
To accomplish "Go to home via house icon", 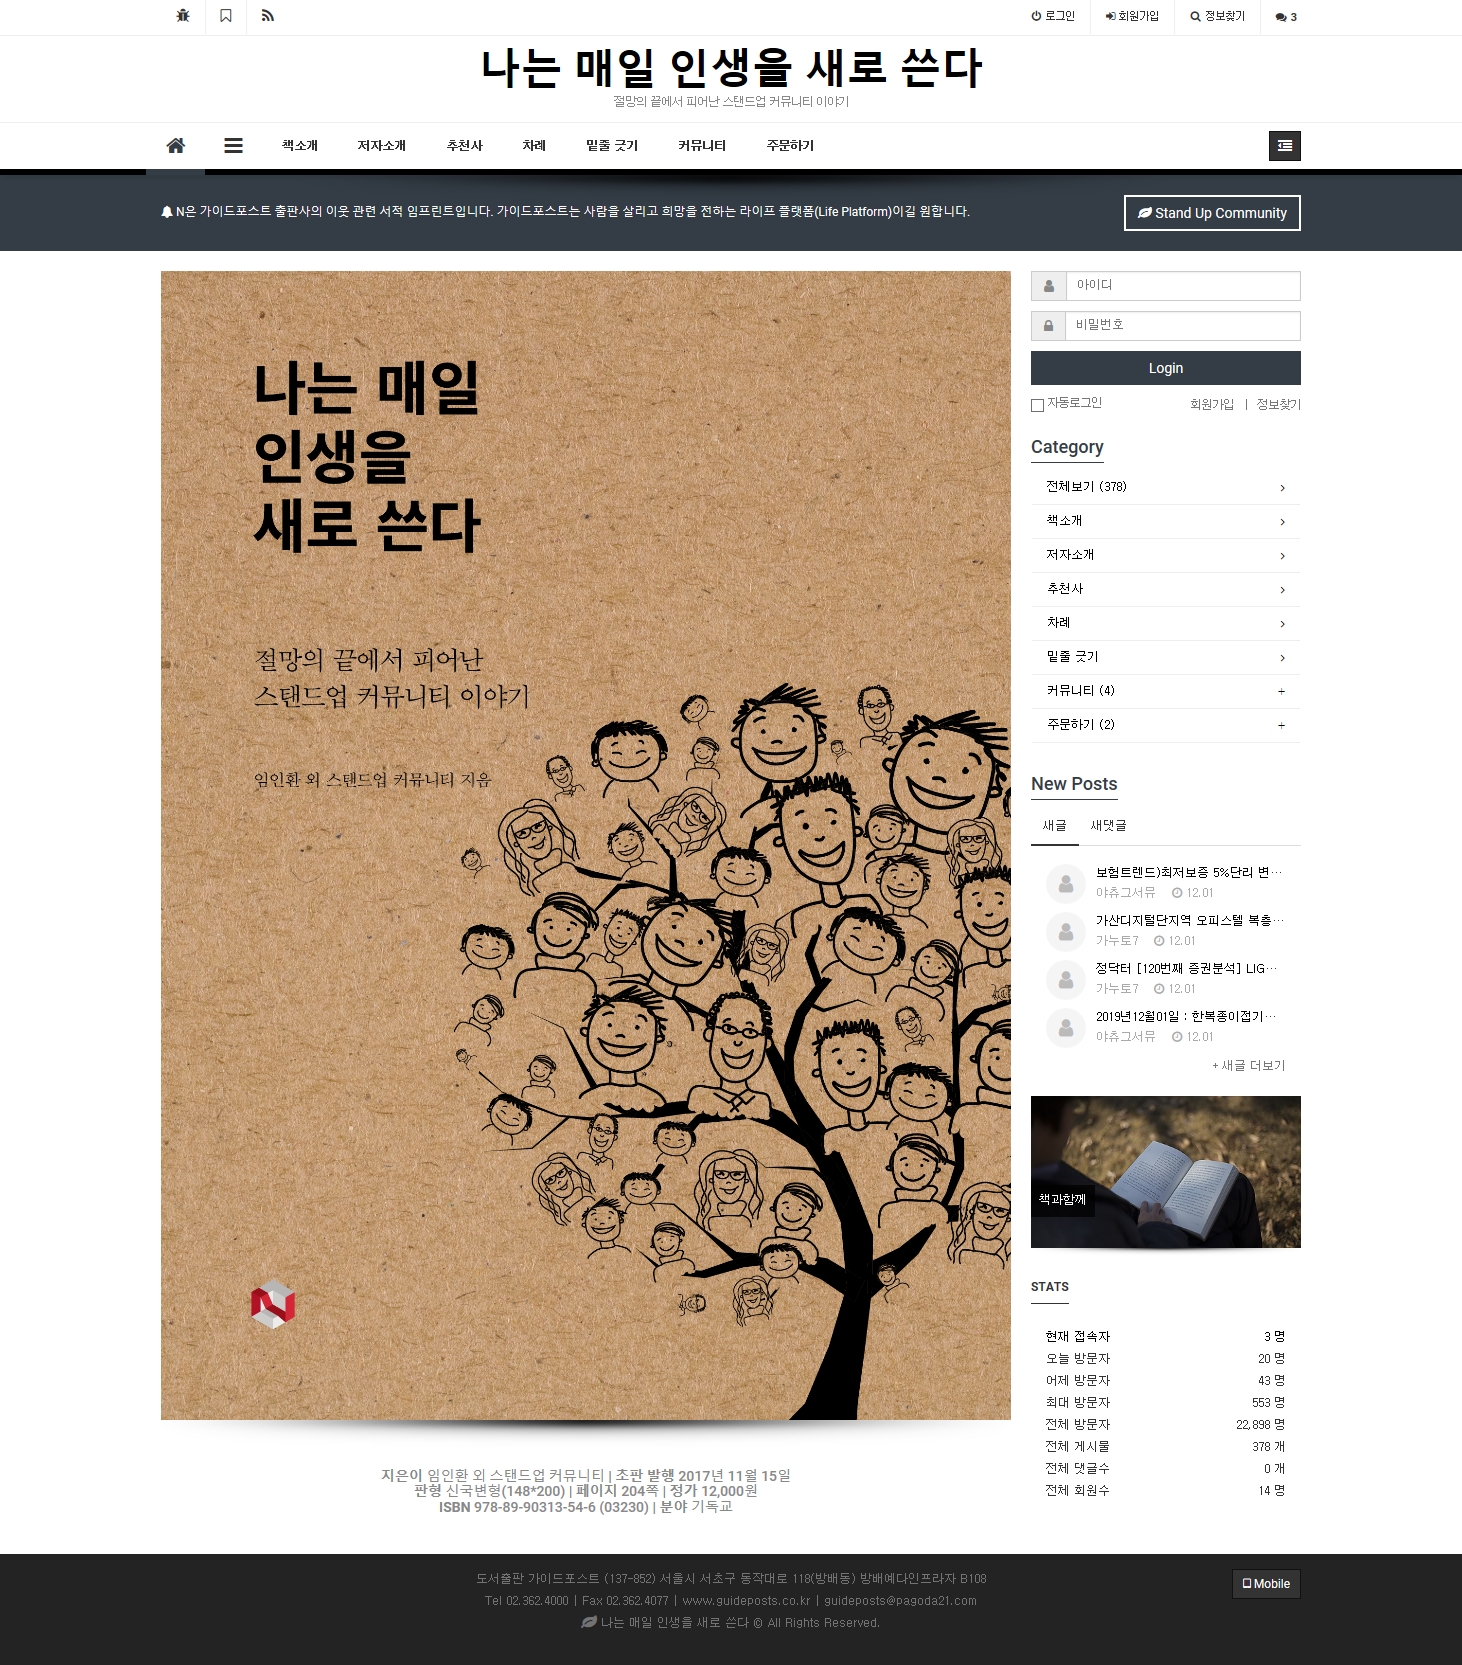I will click(176, 146).
